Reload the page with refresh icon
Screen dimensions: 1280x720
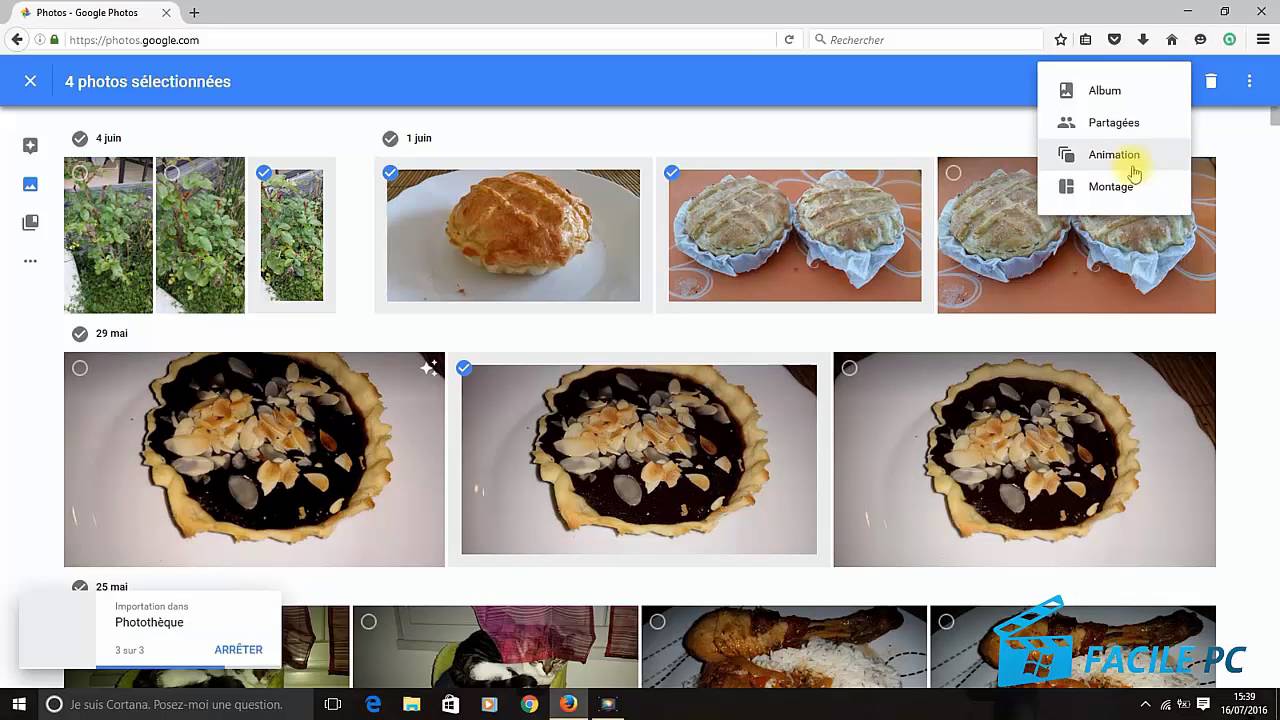[x=789, y=40]
